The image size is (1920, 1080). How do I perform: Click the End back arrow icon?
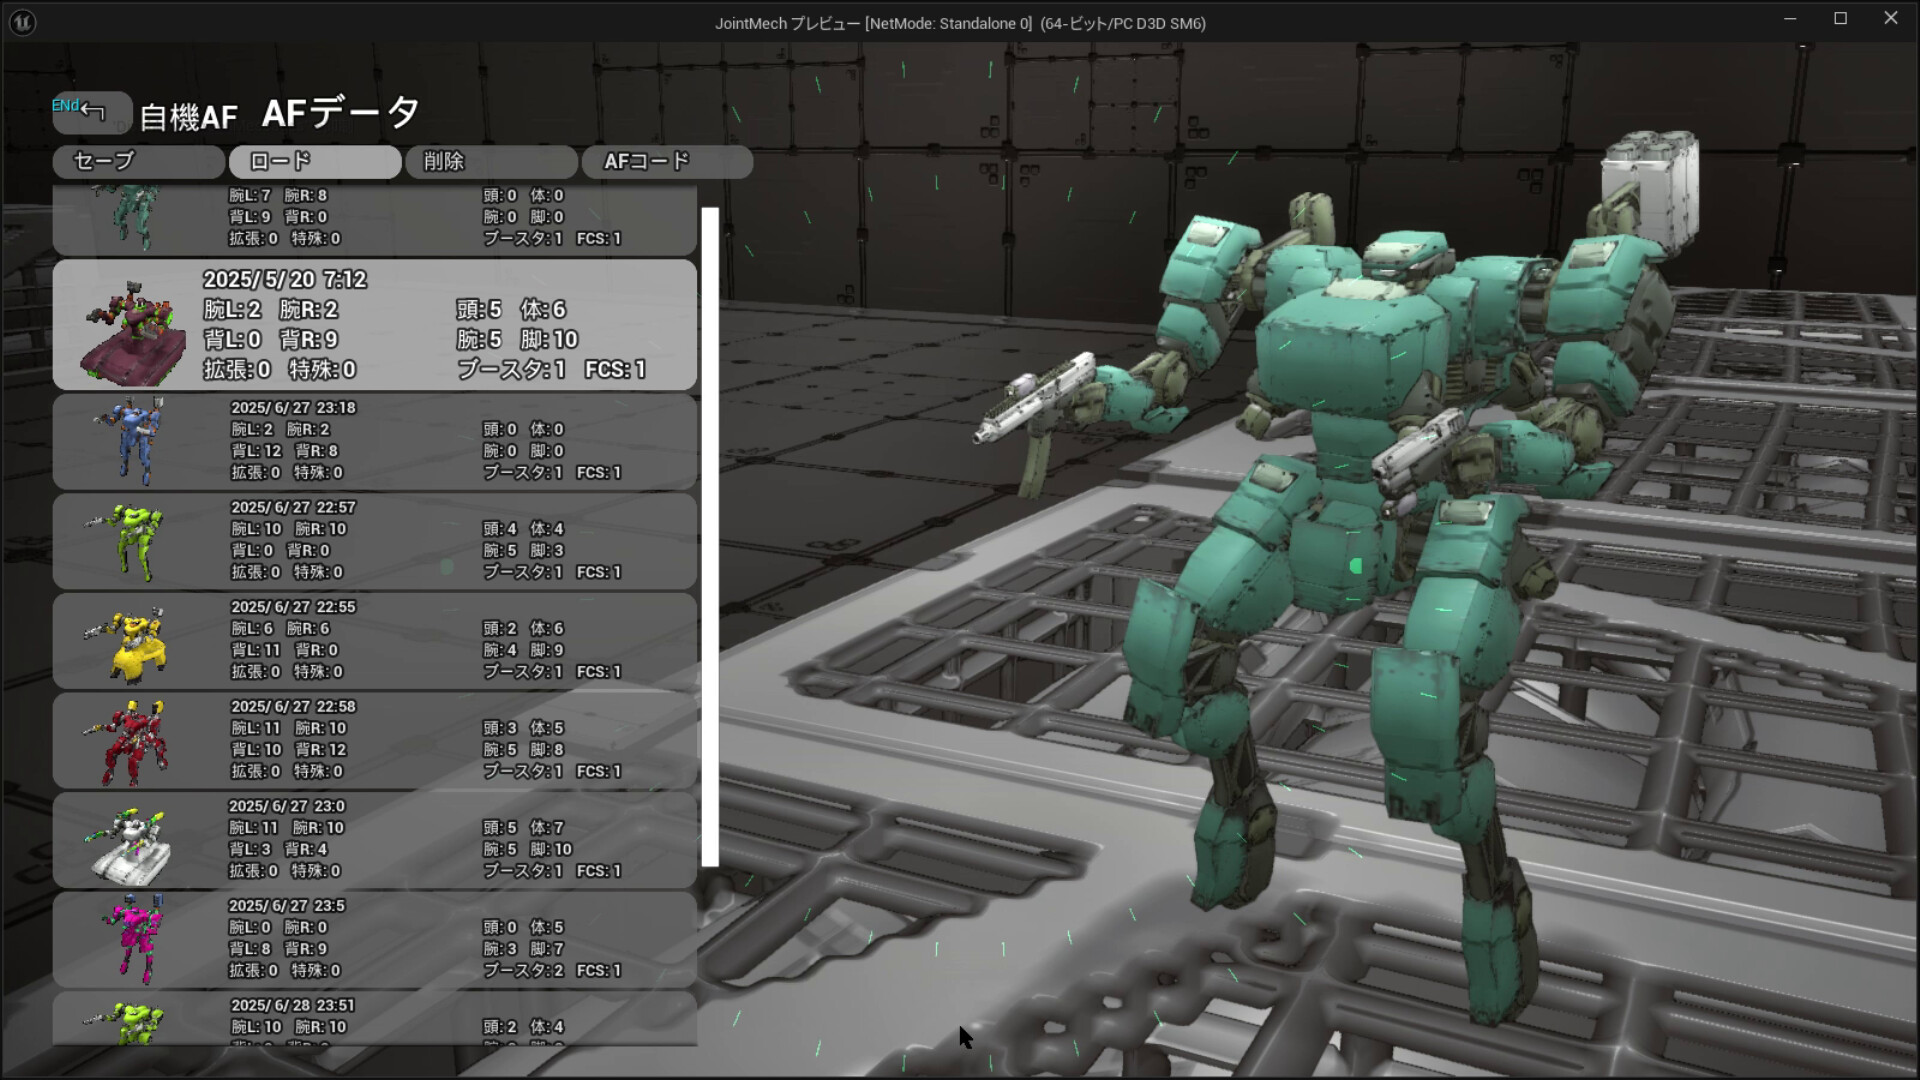click(90, 110)
